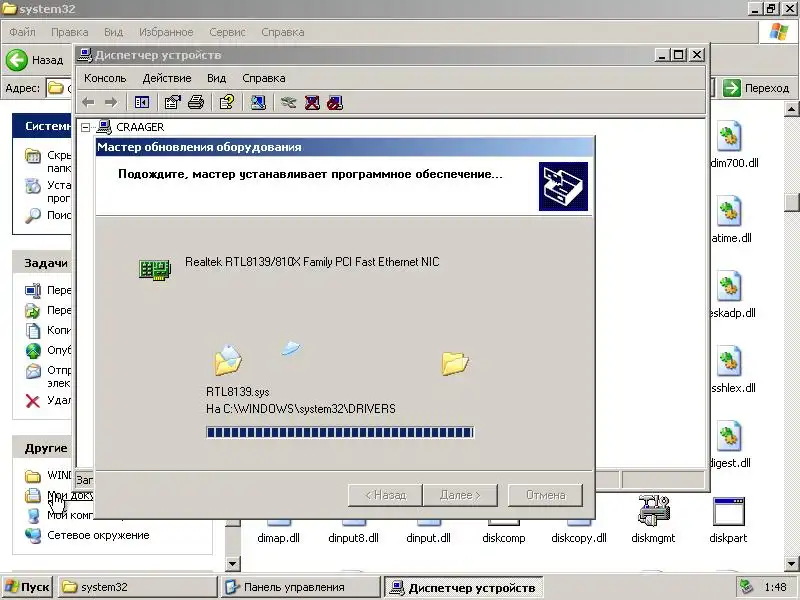Select the sshlex.dll file icon
The image size is (800, 600).
click(729, 361)
